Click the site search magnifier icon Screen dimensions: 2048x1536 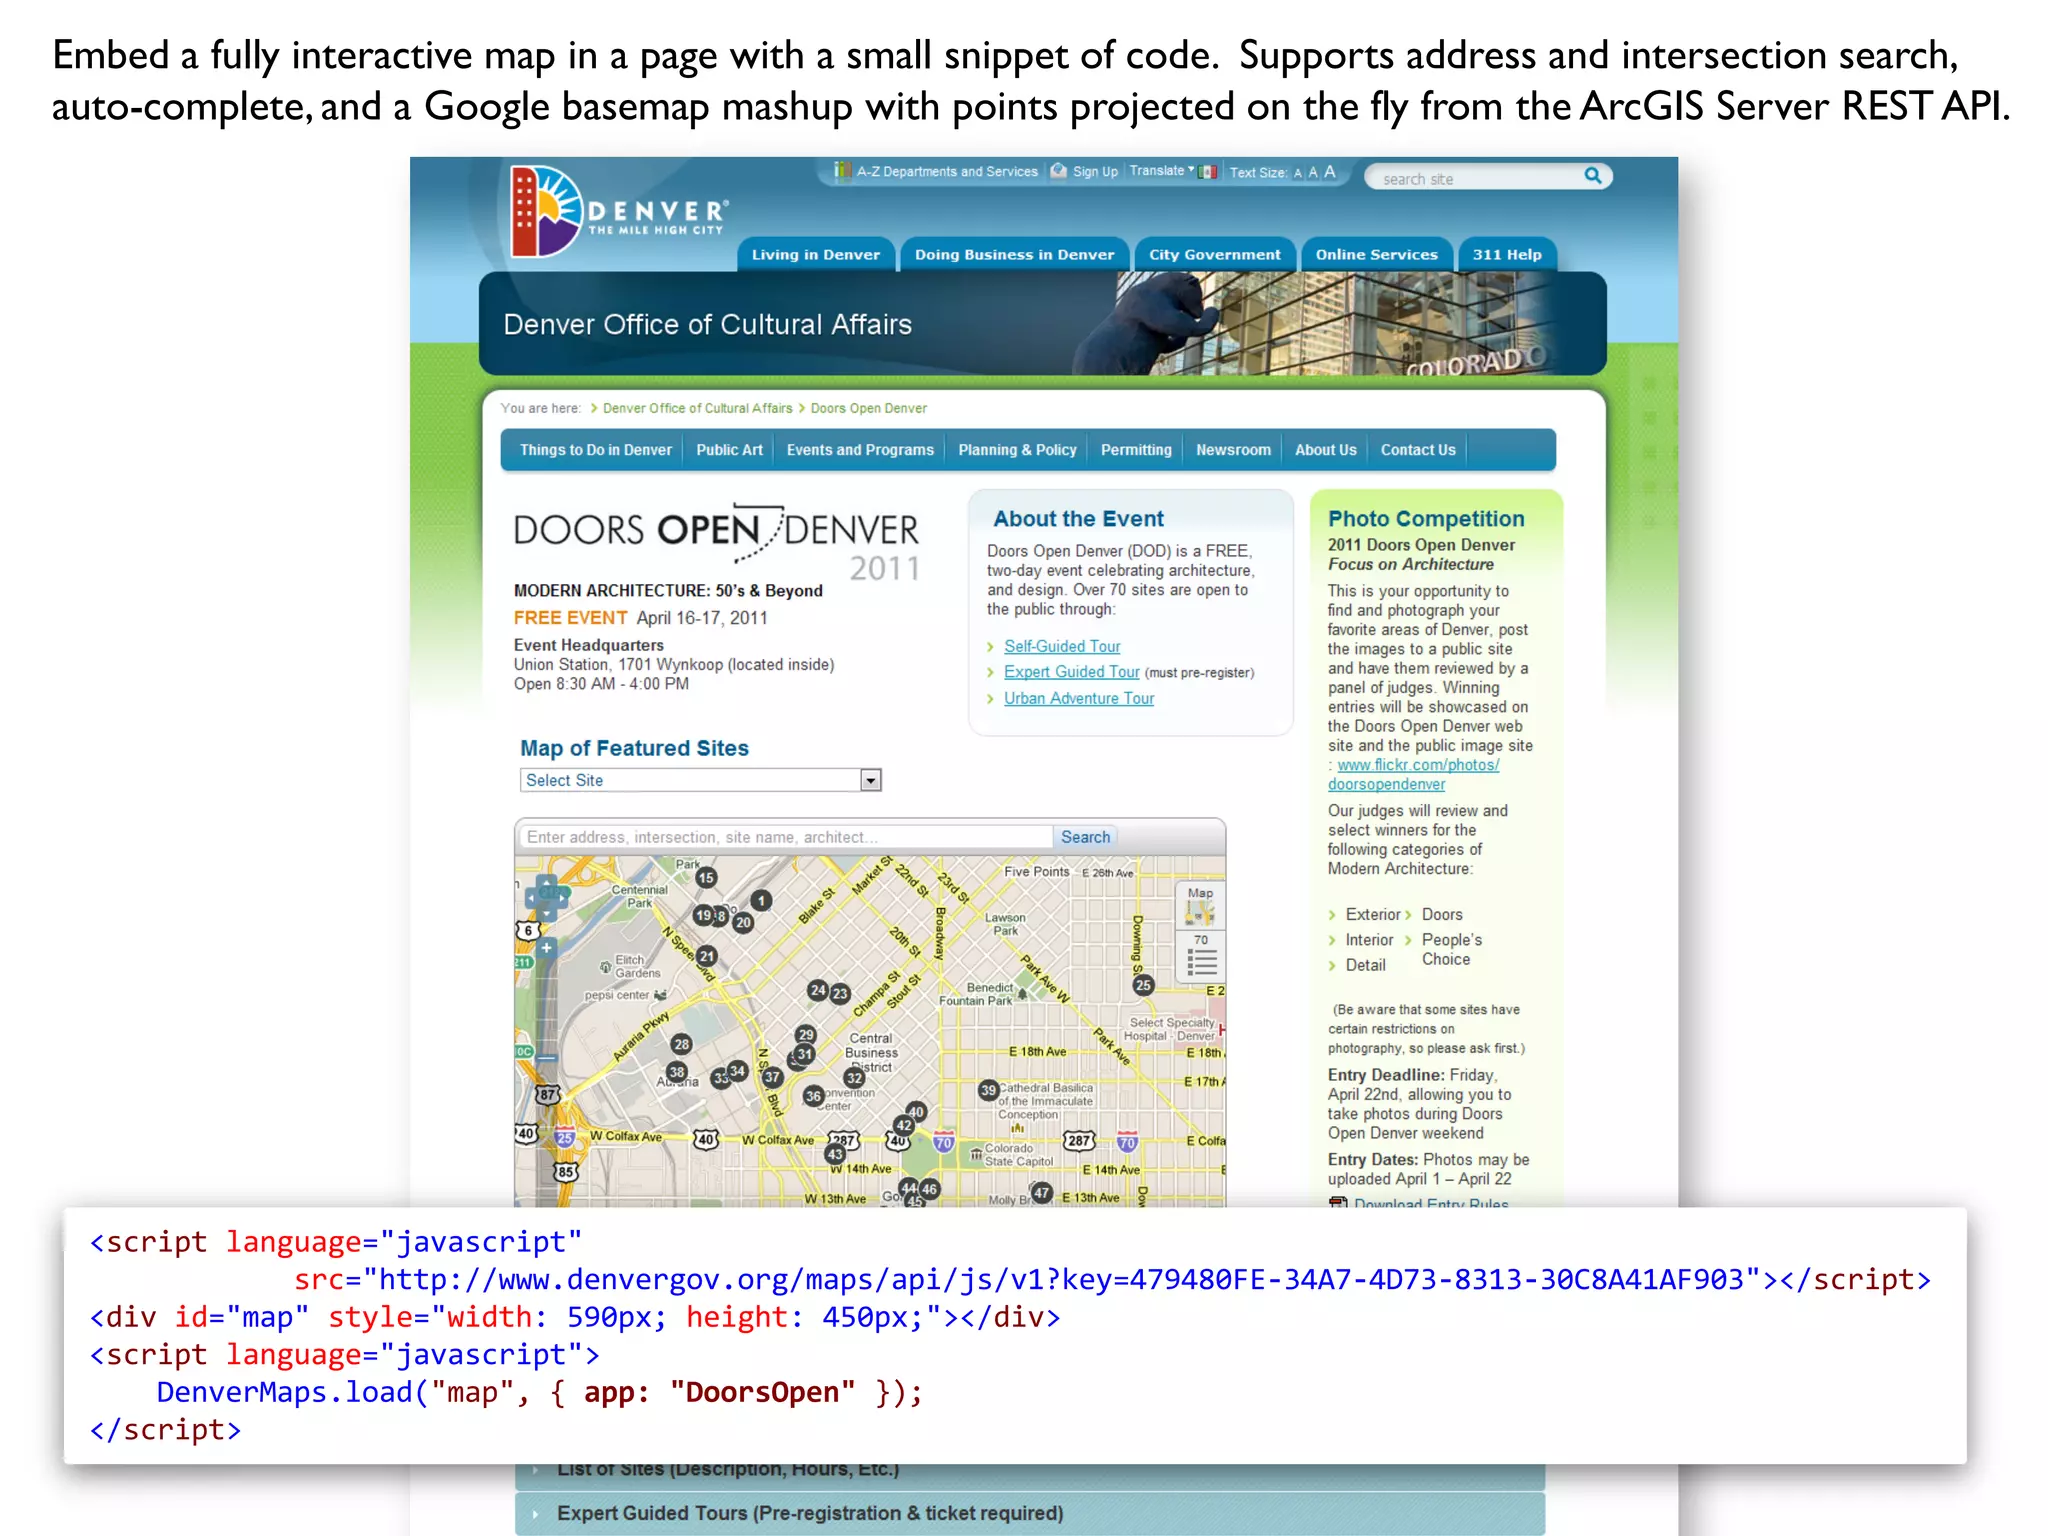pyautogui.click(x=1593, y=176)
